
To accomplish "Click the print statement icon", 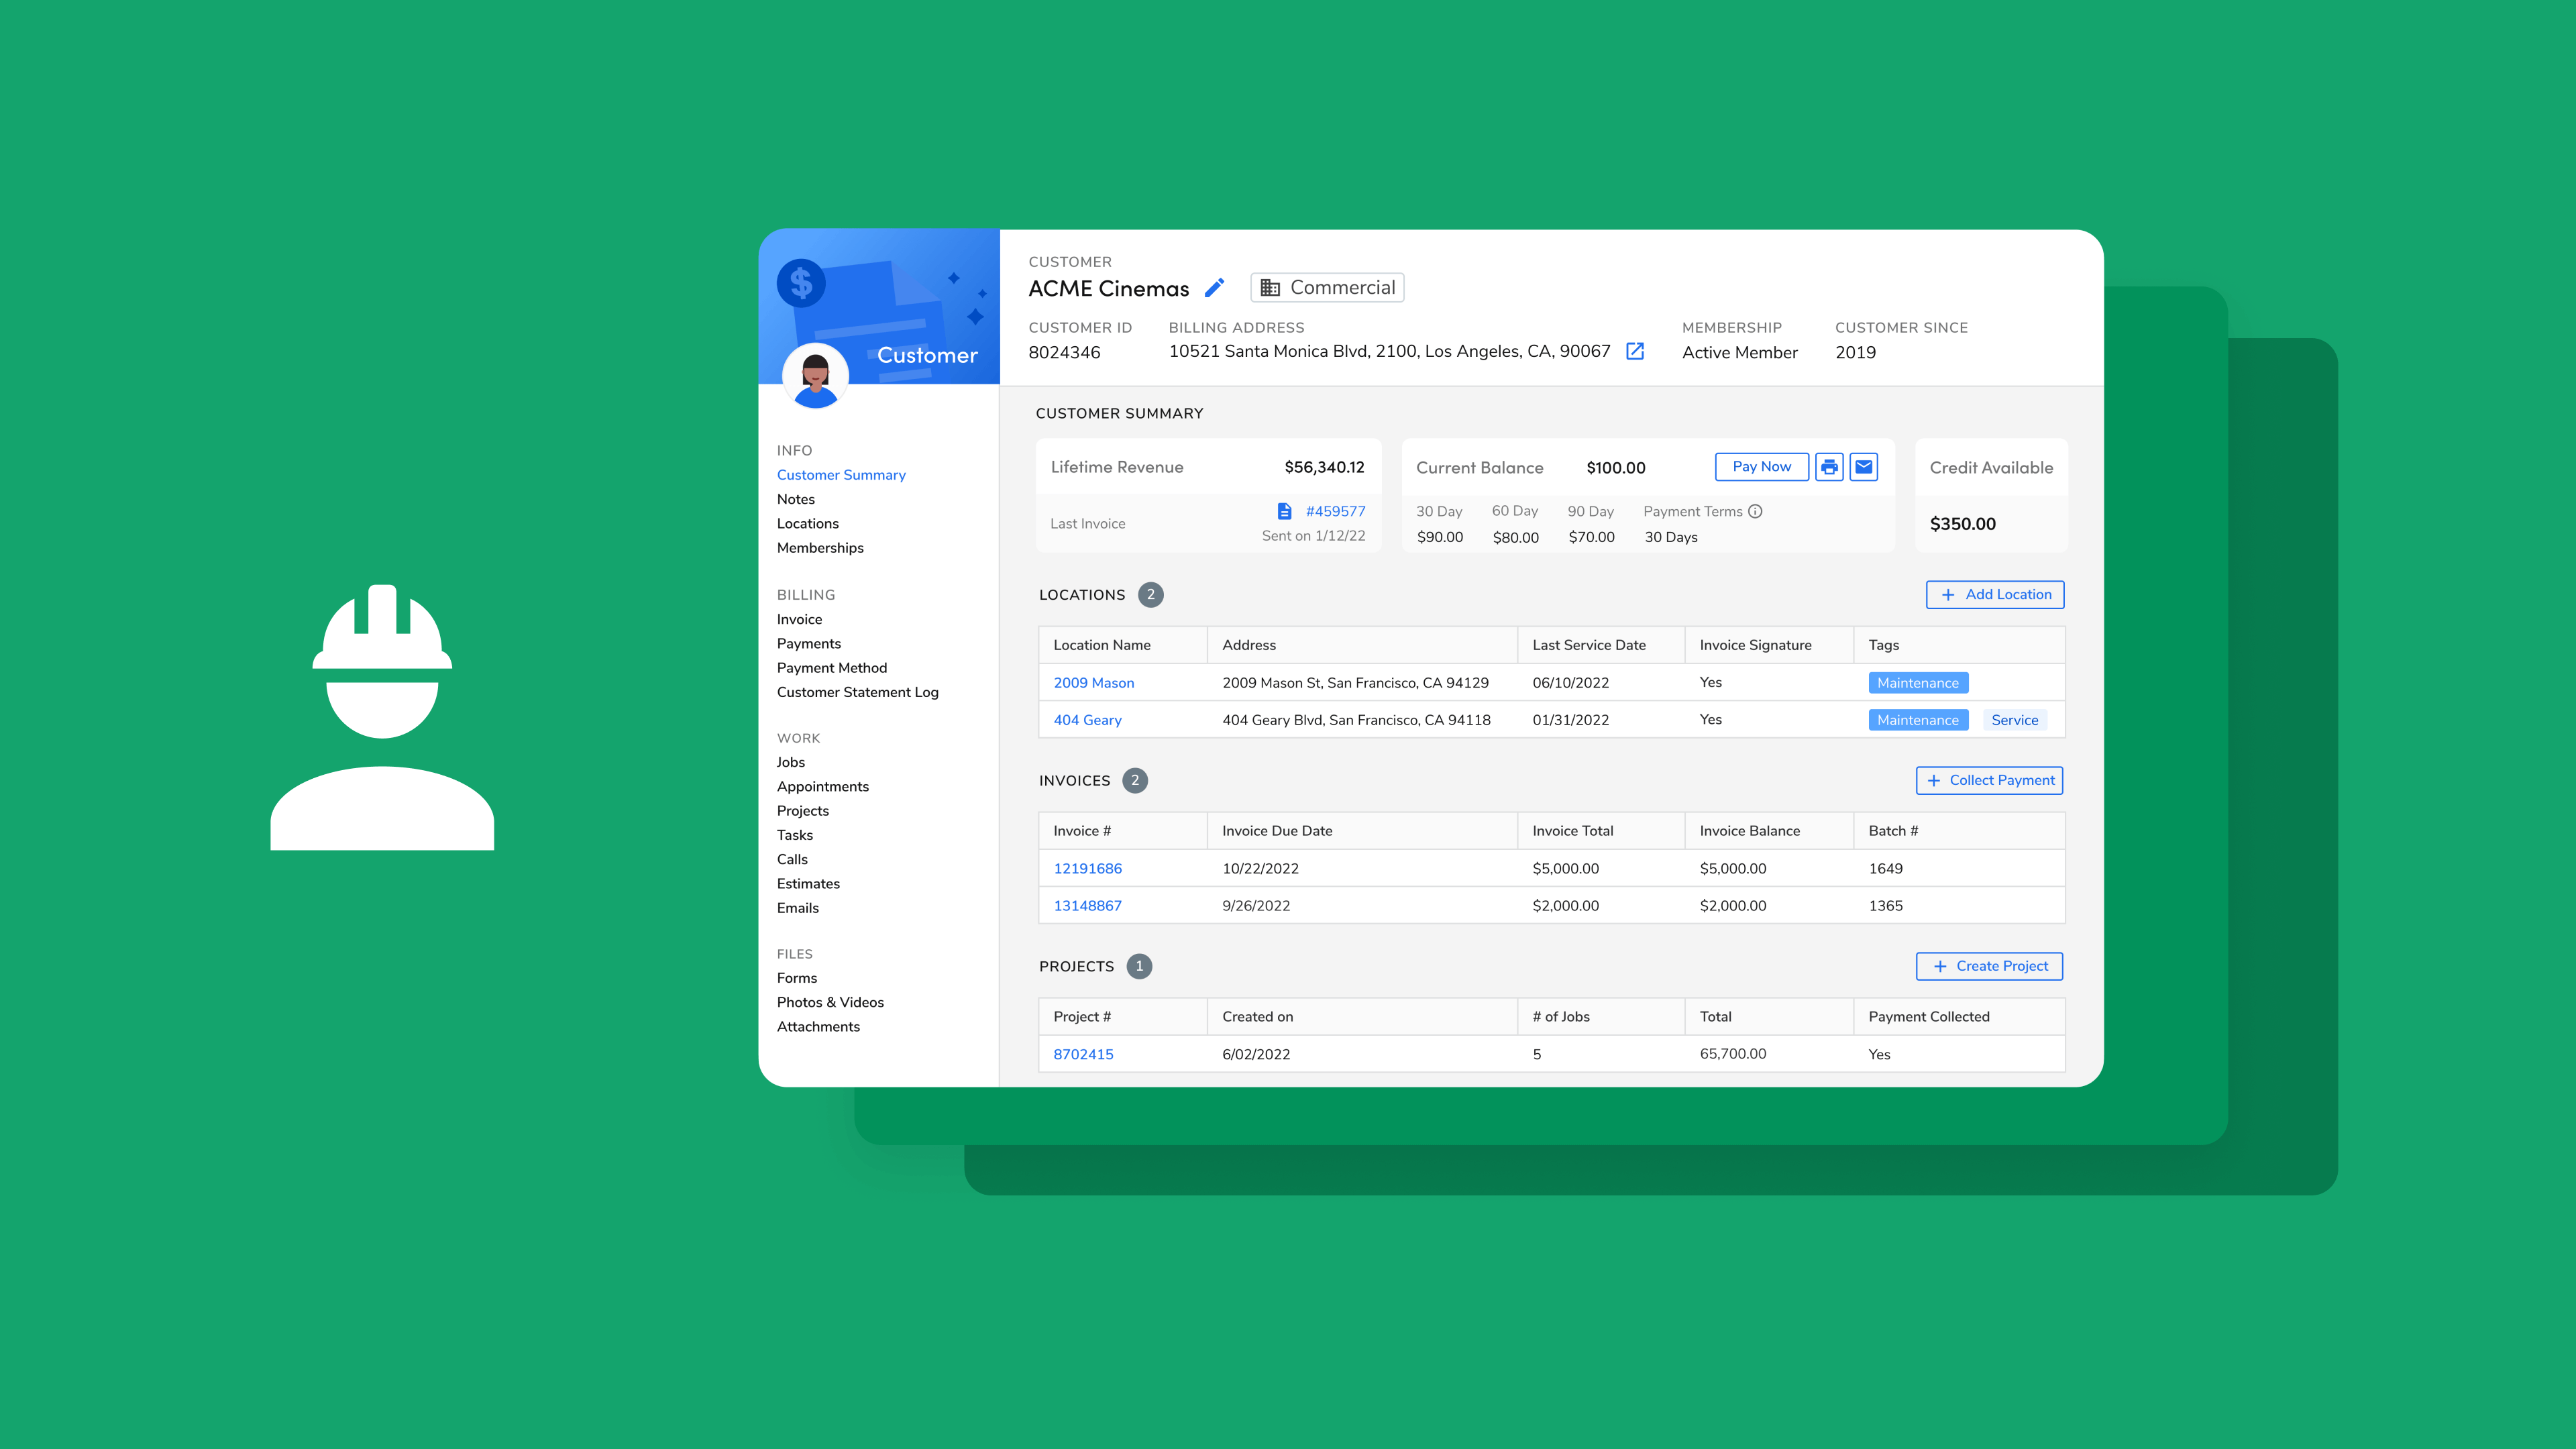I will pos(1829,467).
